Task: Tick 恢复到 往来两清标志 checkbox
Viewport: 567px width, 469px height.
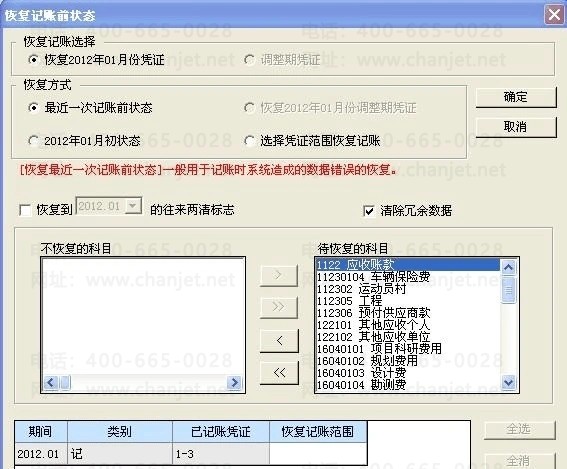Action: coord(25,210)
